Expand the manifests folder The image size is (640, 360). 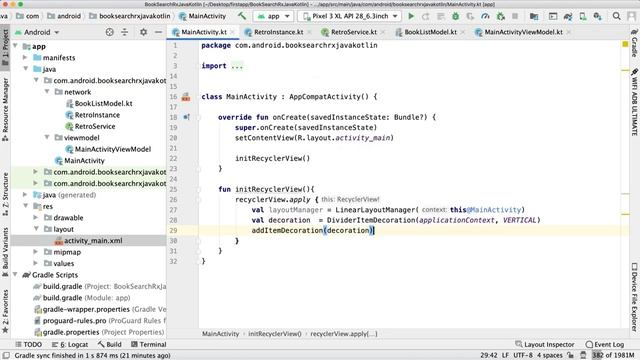[x=25, y=58]
